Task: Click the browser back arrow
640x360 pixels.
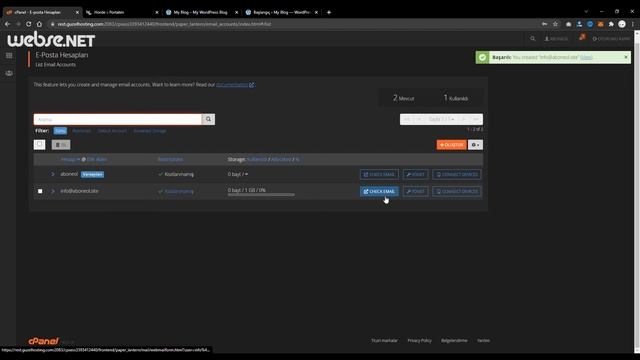Action: (x=7, y=24)
